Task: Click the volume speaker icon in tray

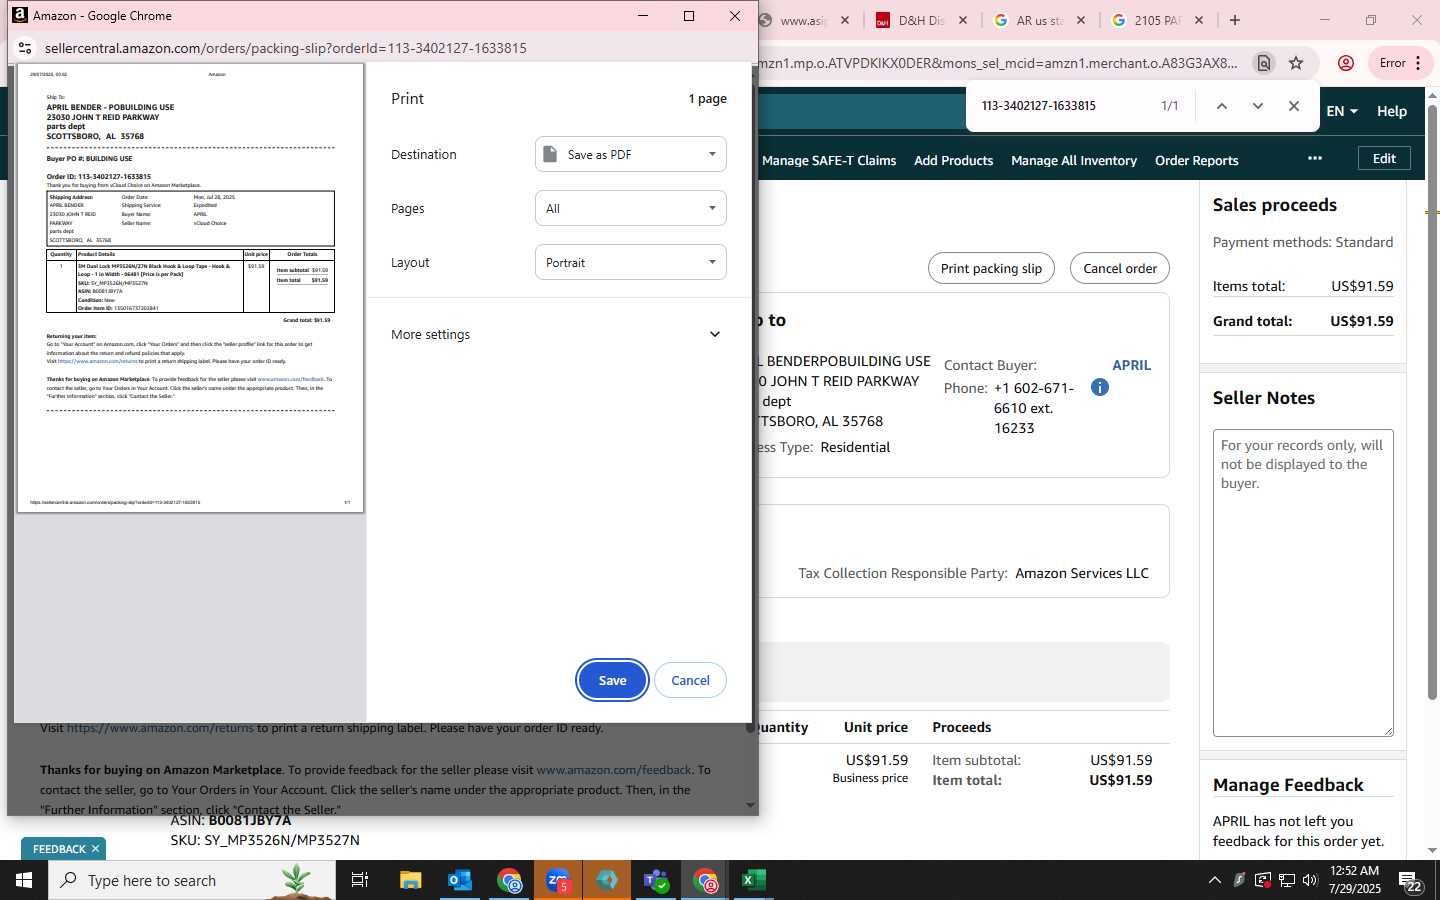Action: [x=1310, y=880]
